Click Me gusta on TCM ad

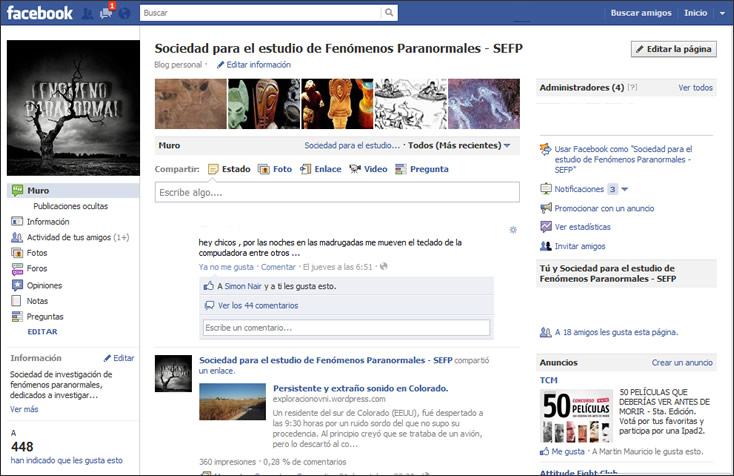click(568, 452)
